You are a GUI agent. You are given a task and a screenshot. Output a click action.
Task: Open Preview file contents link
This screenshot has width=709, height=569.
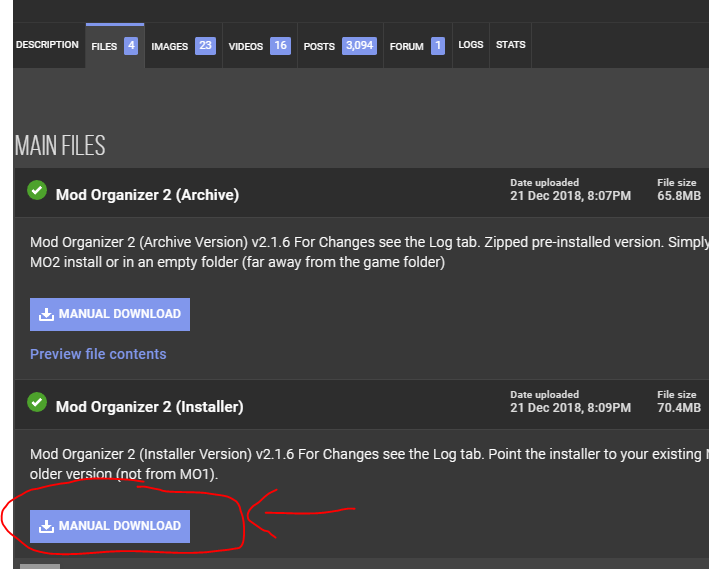98,354
